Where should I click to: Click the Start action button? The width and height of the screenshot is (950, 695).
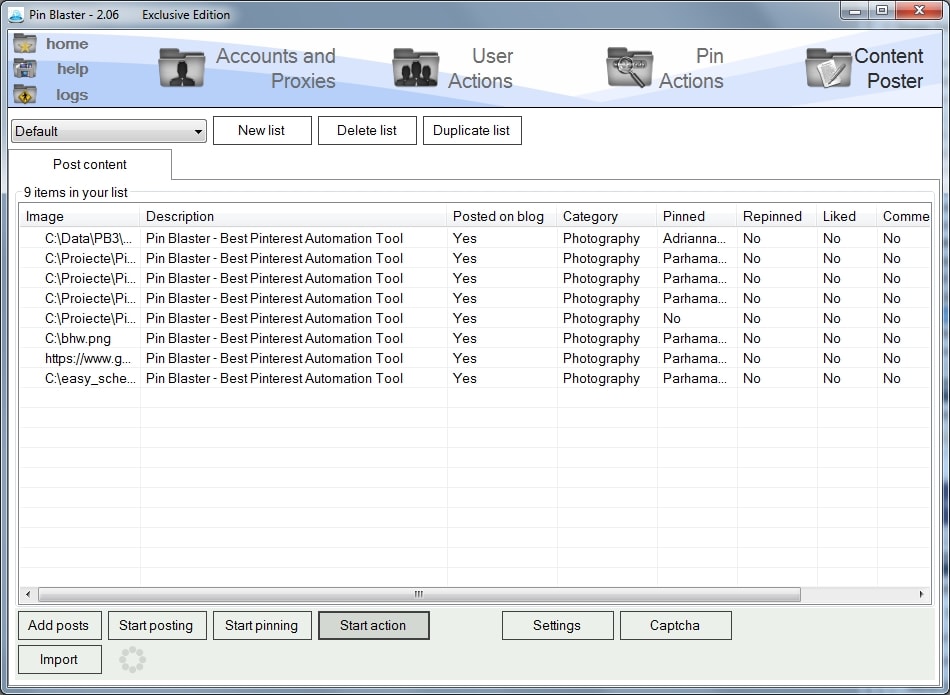click(x=374, y=625)
